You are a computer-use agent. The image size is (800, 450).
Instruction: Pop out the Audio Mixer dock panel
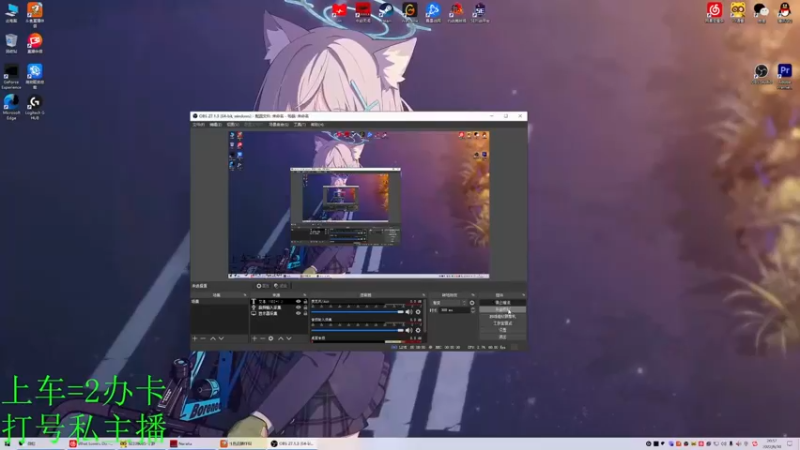pyautogui.click(x=424, y=295)
